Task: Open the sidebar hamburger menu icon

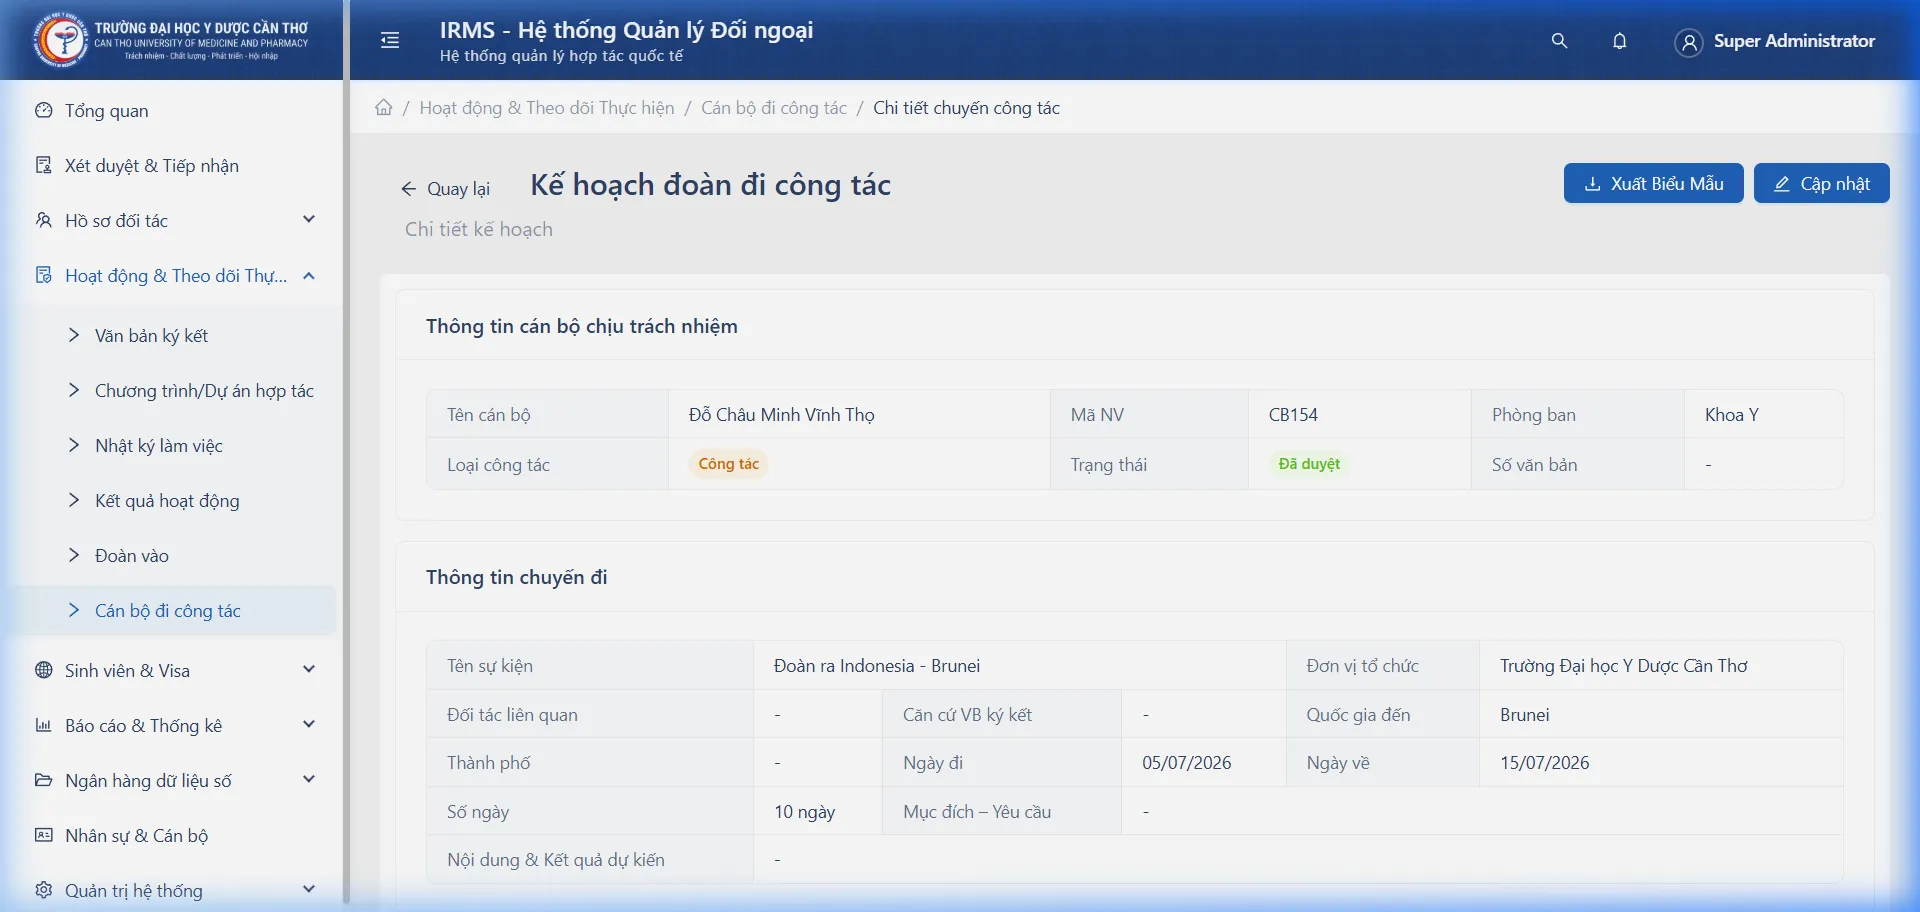Action: tap(389, 40)
